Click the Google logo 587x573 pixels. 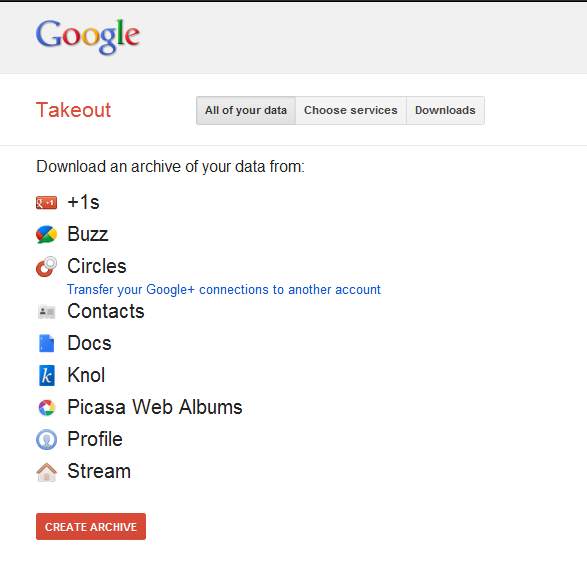(88, 36)
